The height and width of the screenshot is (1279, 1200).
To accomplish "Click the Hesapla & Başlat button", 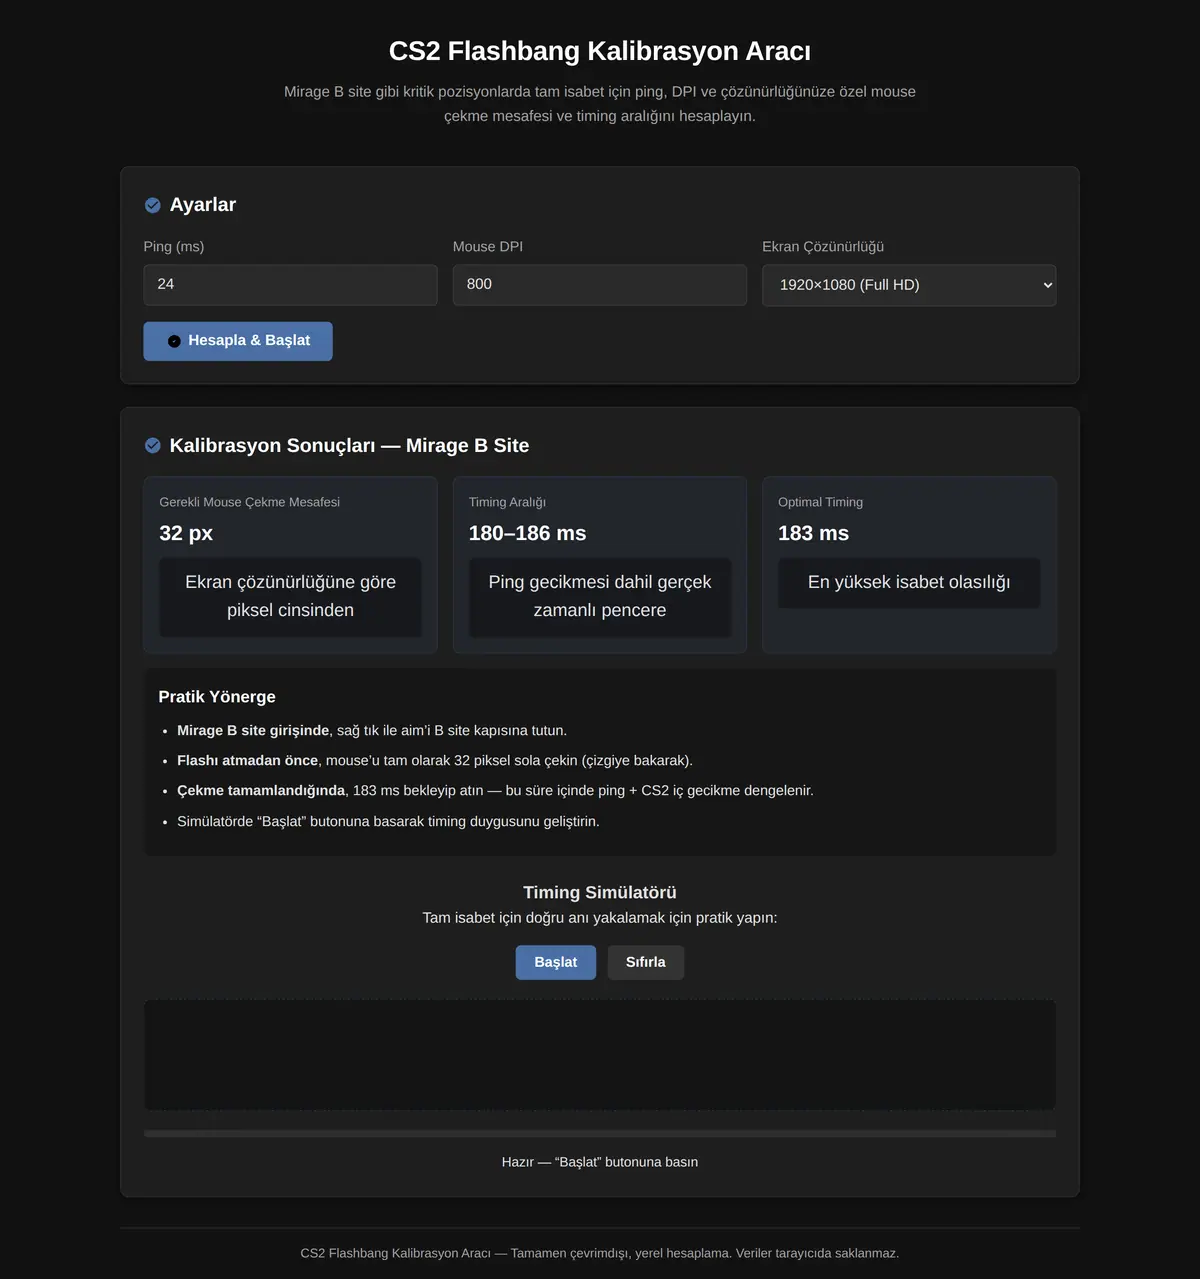I will (x=238, y=341).
